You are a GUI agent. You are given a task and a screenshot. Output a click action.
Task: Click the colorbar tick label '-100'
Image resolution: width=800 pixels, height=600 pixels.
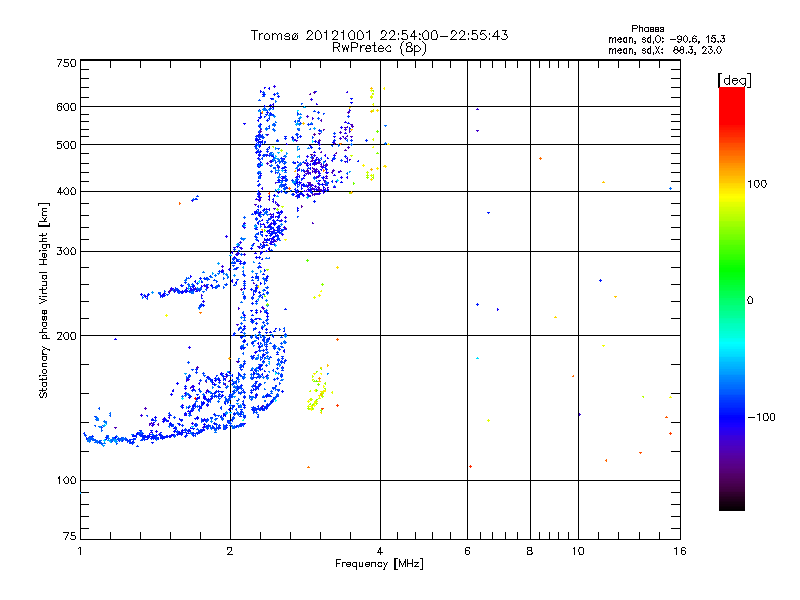click(x=762, y=417)
